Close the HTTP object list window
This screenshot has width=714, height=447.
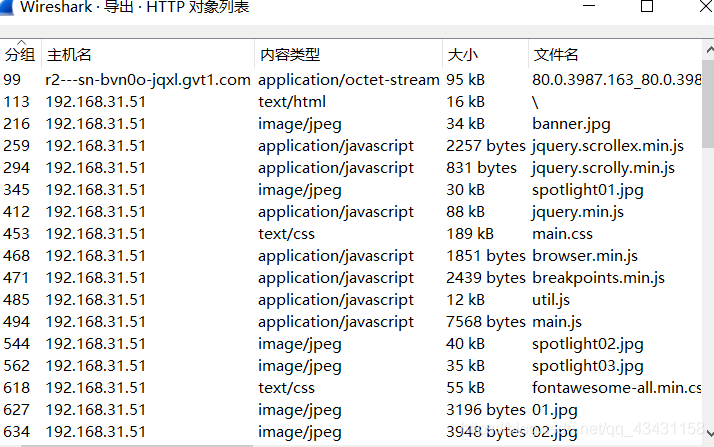706,6
